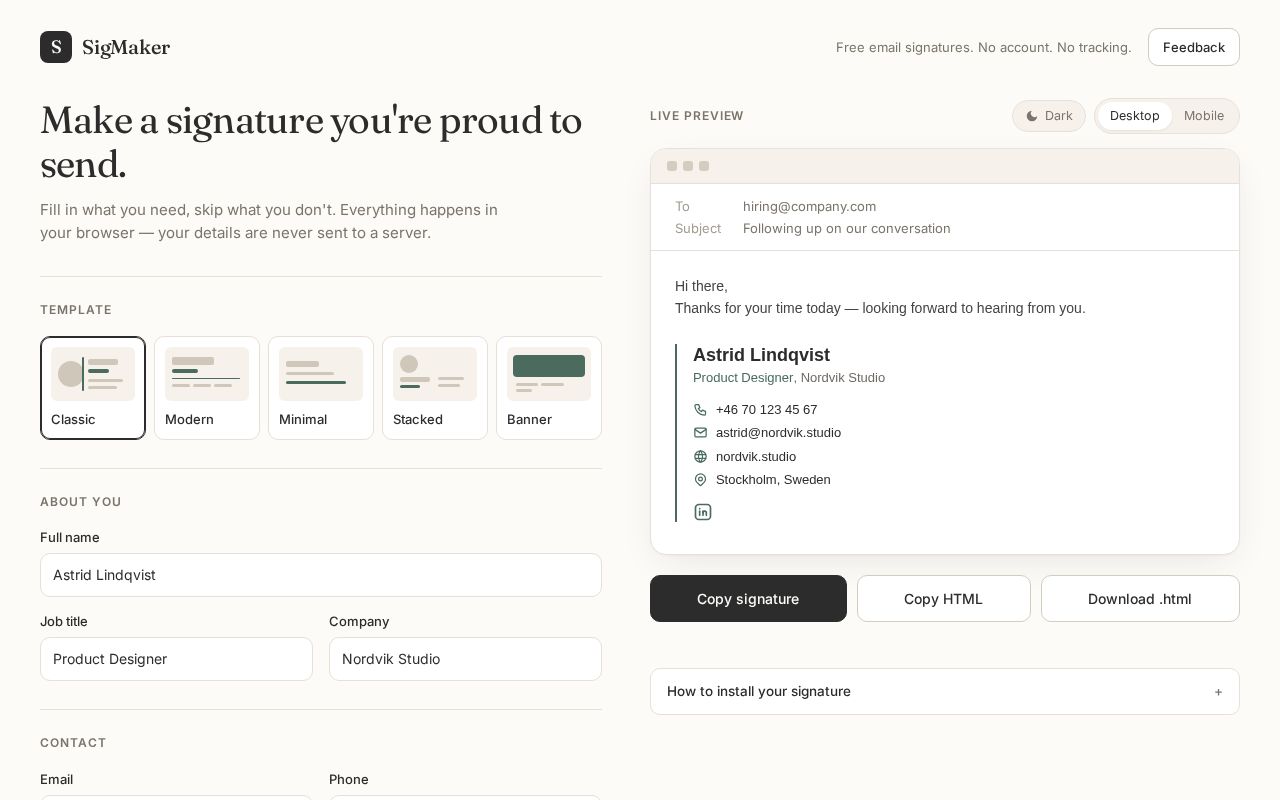Switch preview to Mobile tab
The width and height of the screenshot is (1280, 800).
1204,116
